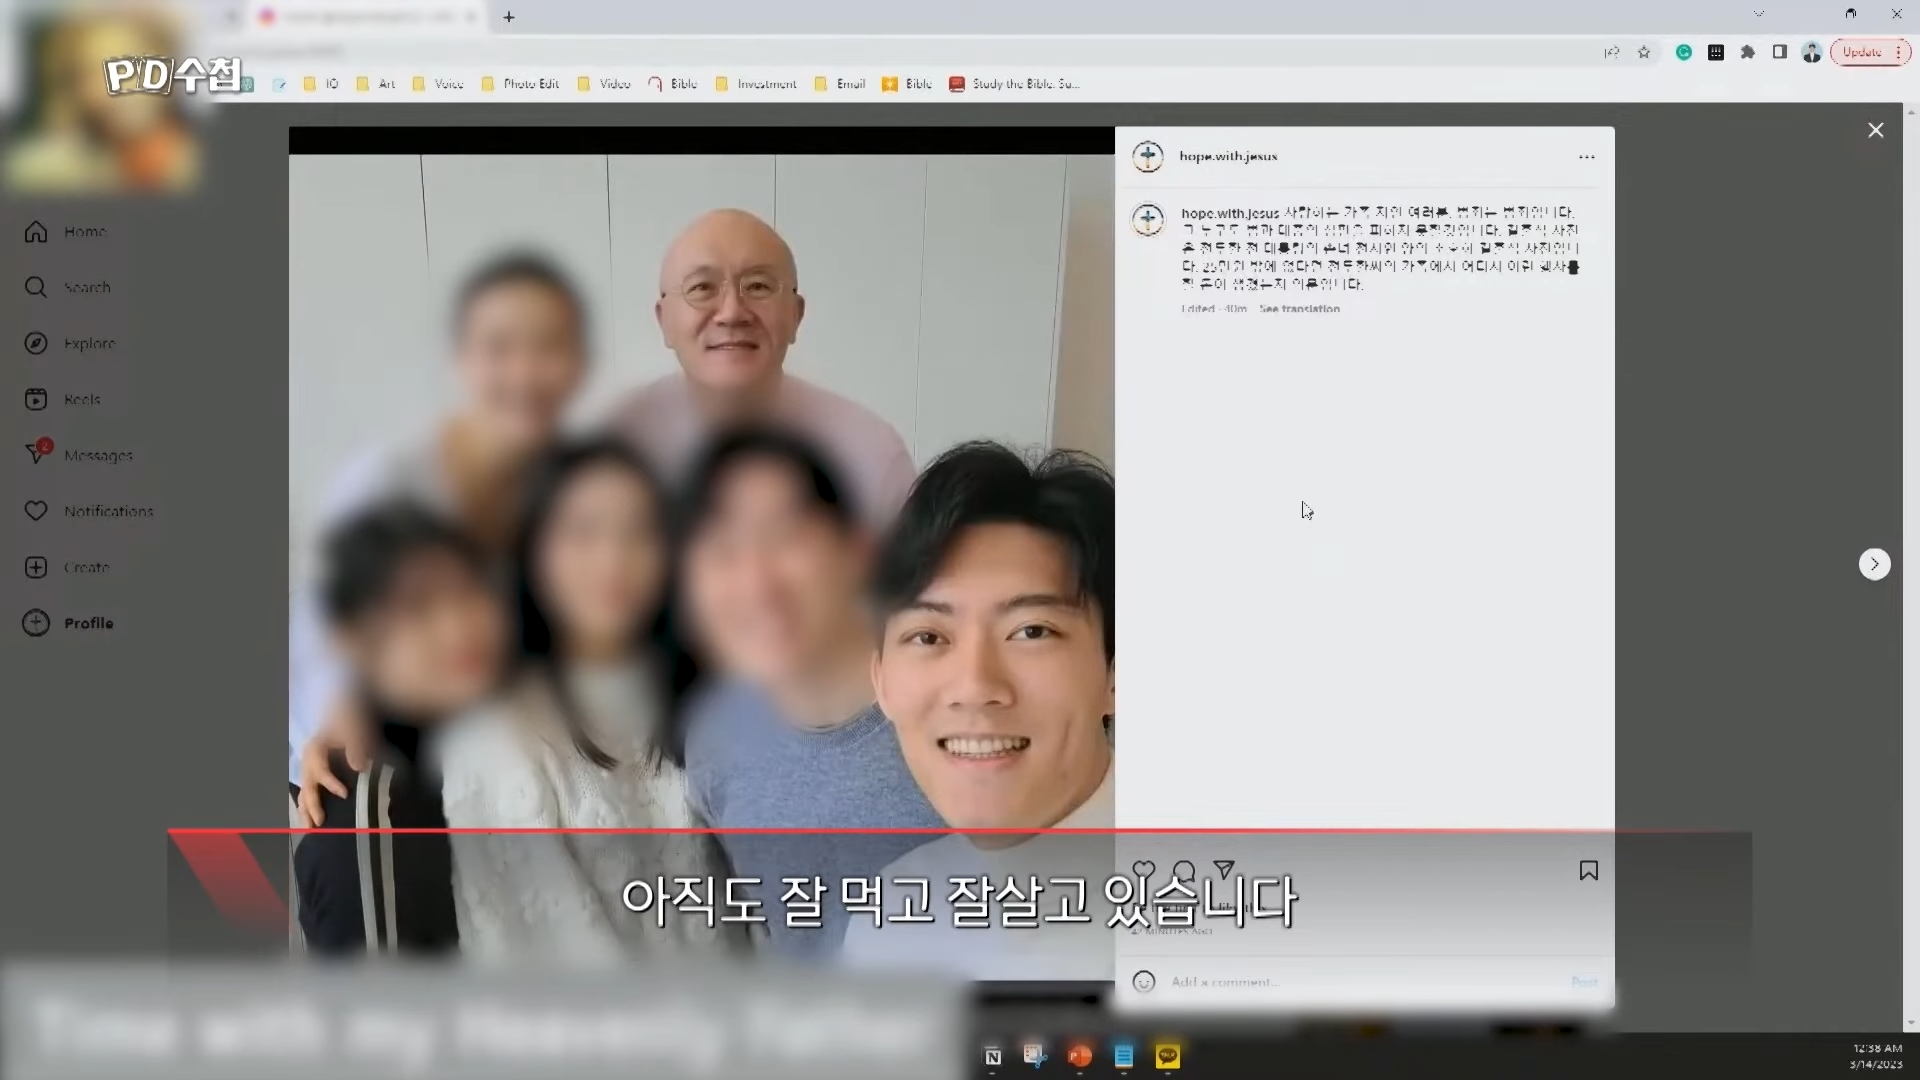
Task: Save the post with the bookmark icon
Action: [1589, 871]
